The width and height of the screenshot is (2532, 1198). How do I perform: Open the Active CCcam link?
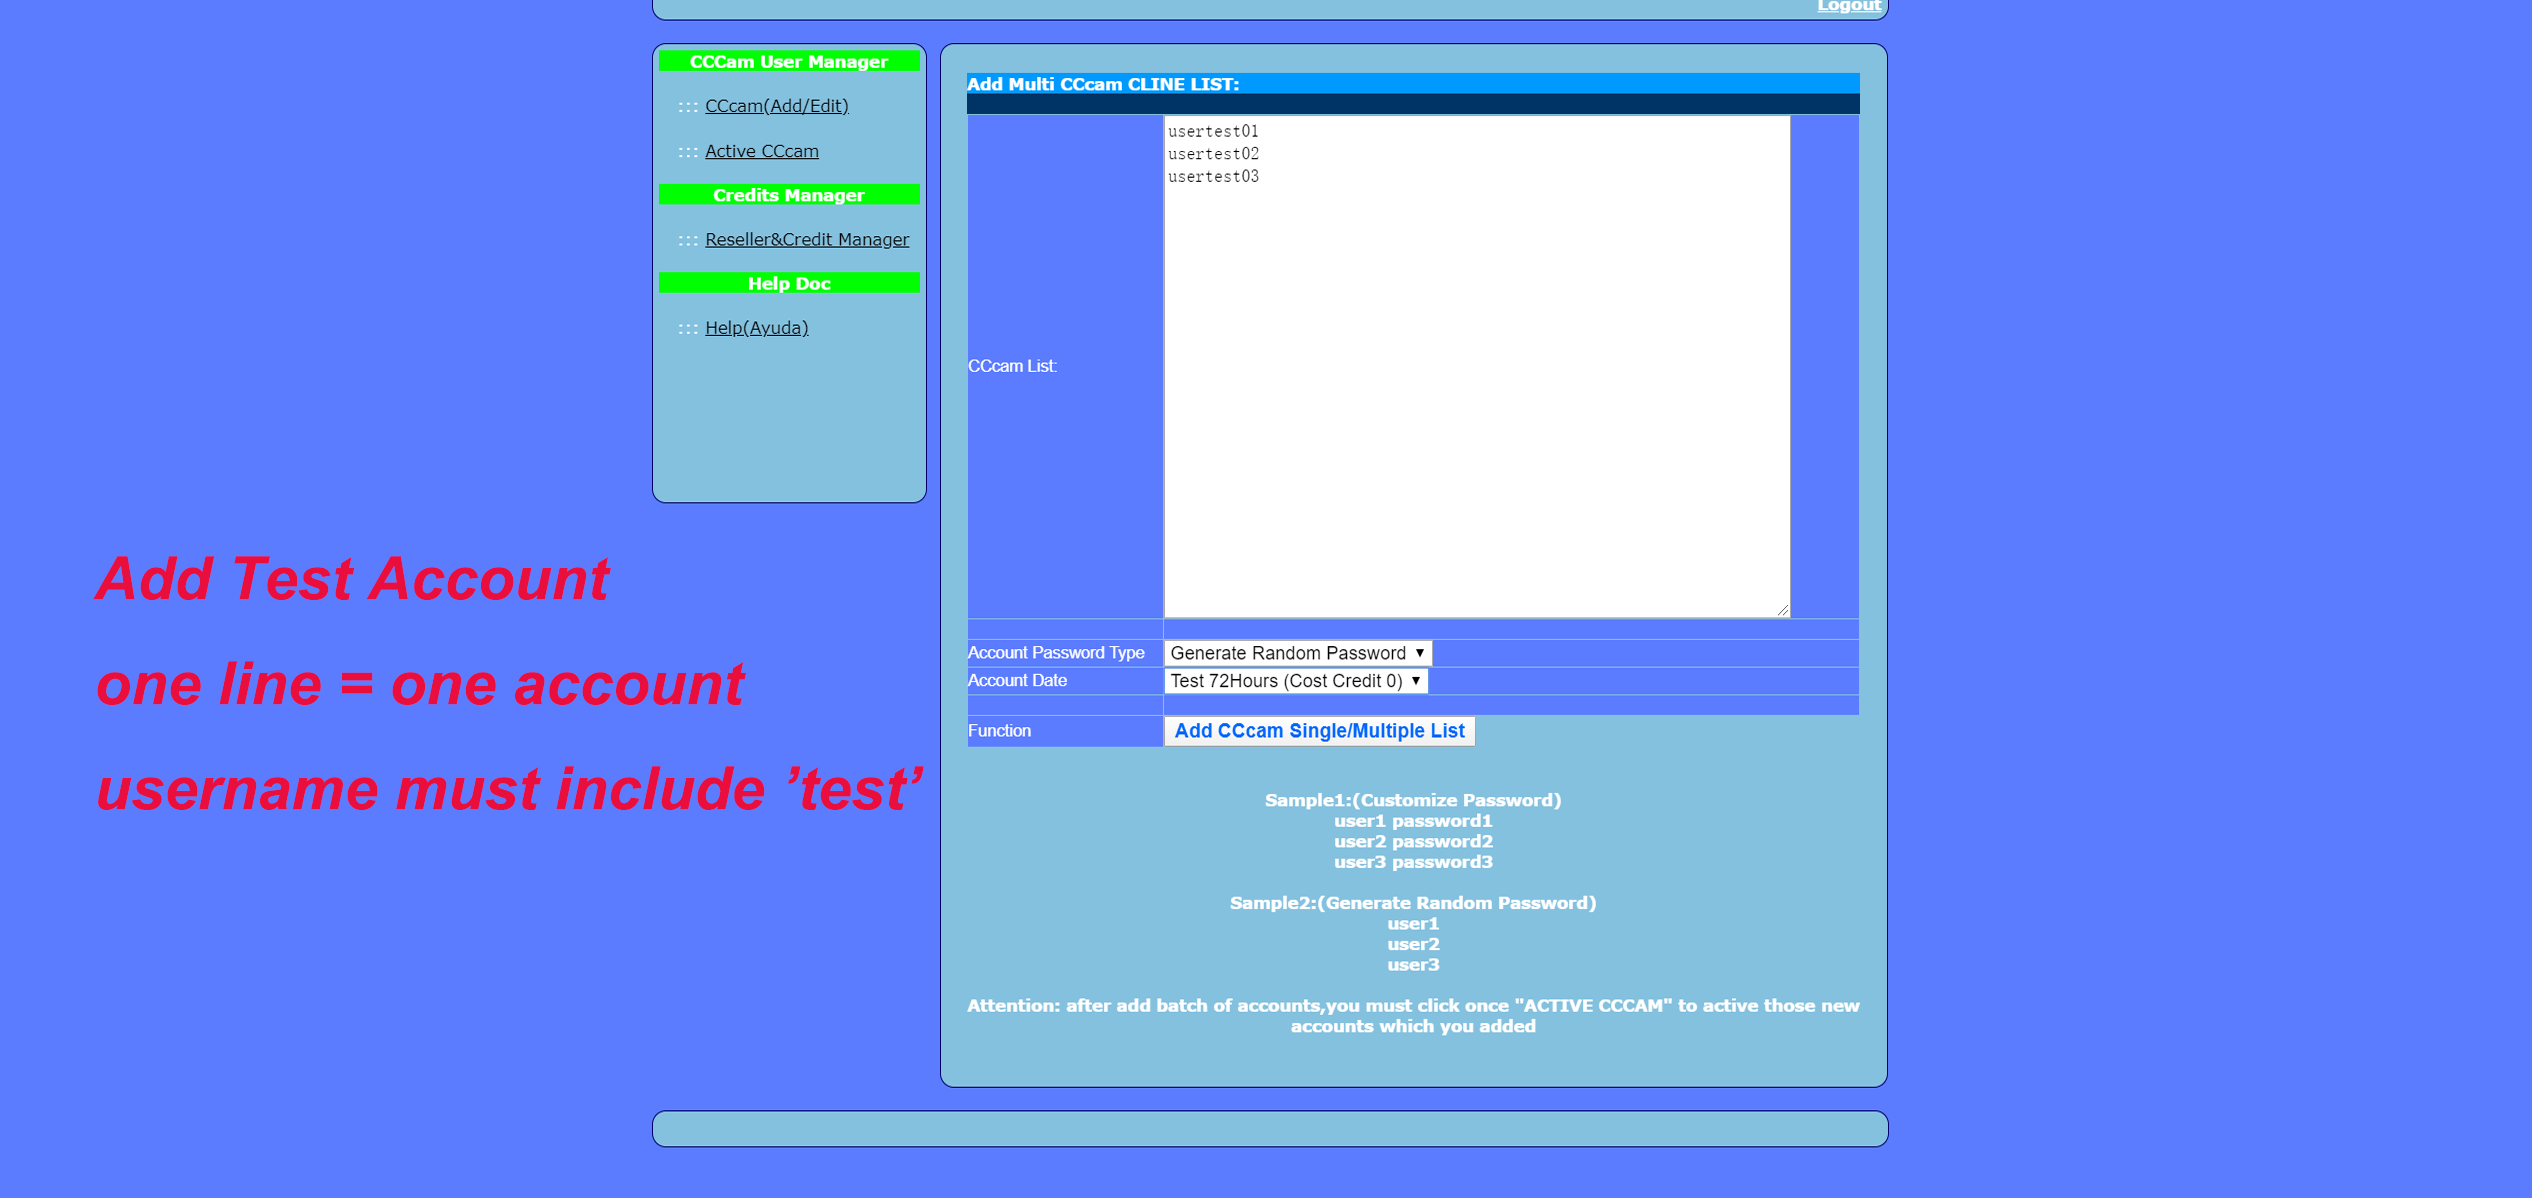click(x=761, y=151)
